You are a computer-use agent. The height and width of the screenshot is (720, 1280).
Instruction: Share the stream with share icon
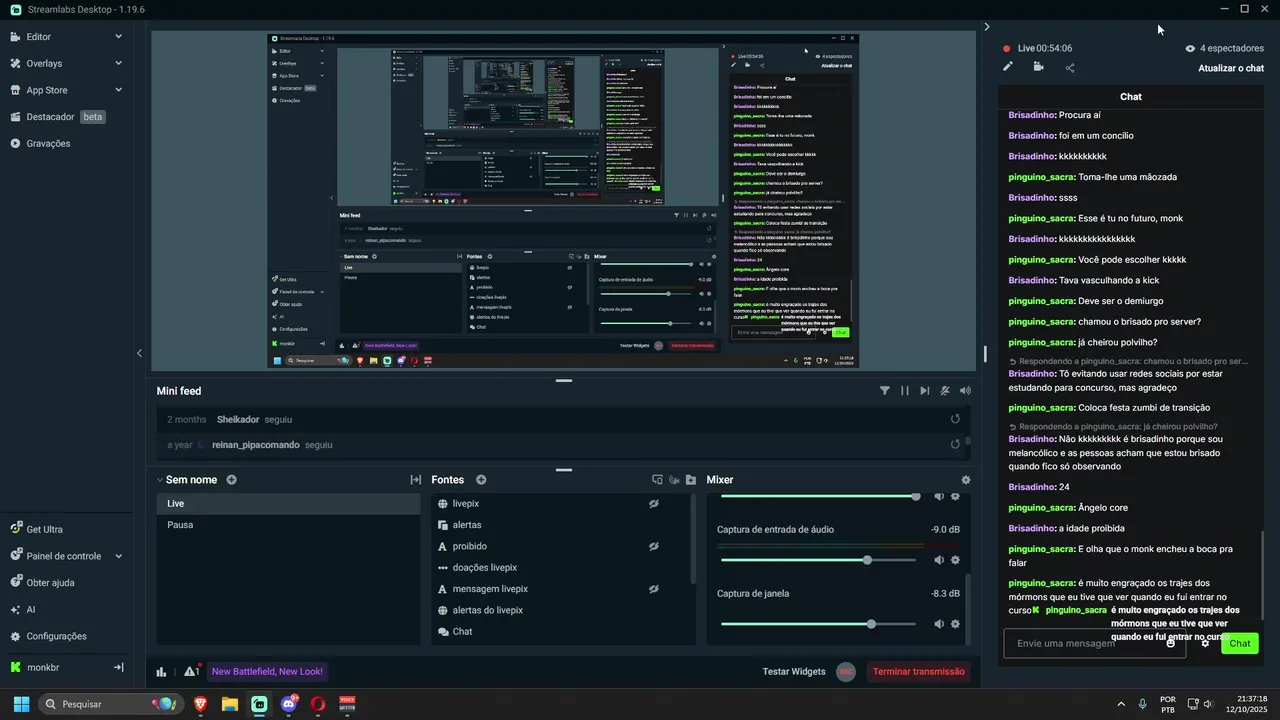[x=1070, y=68]
